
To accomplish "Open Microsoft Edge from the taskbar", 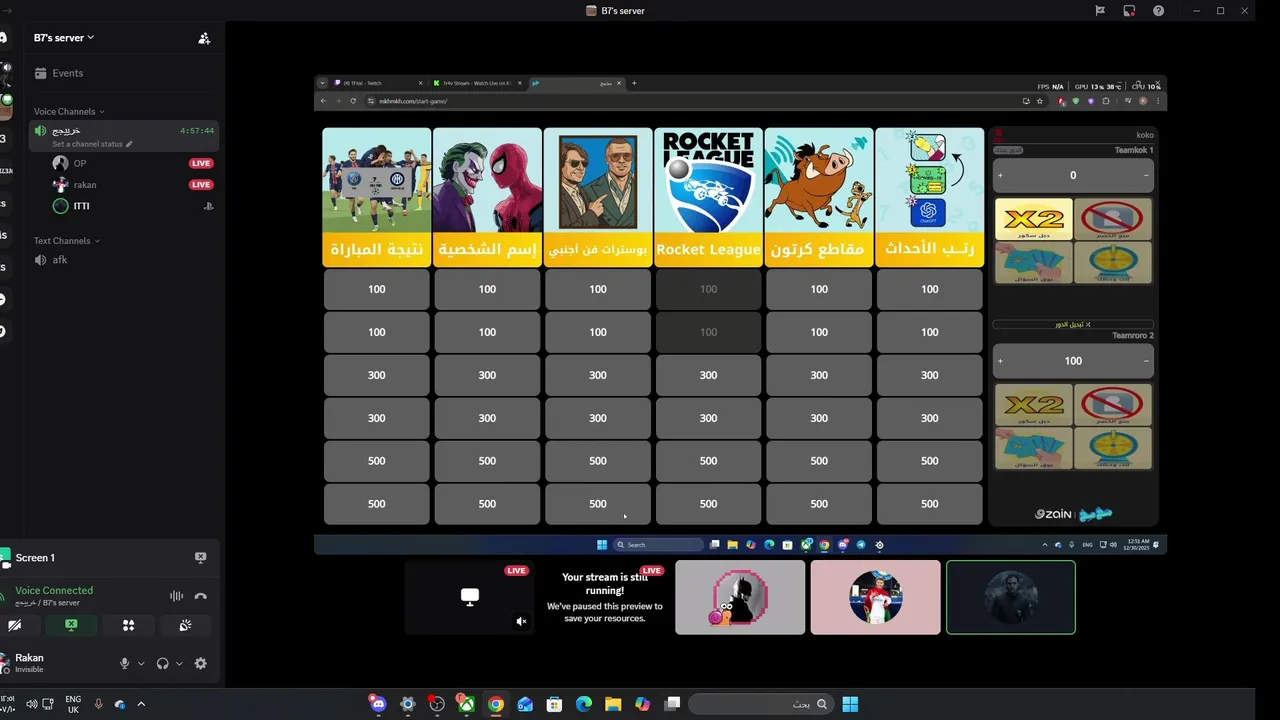I will (x=584, y=704).
